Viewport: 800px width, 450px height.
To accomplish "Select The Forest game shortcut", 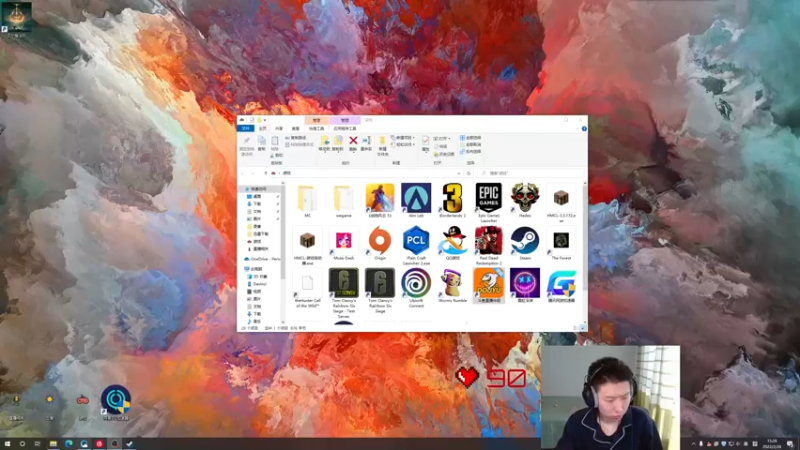I will 561,243.
